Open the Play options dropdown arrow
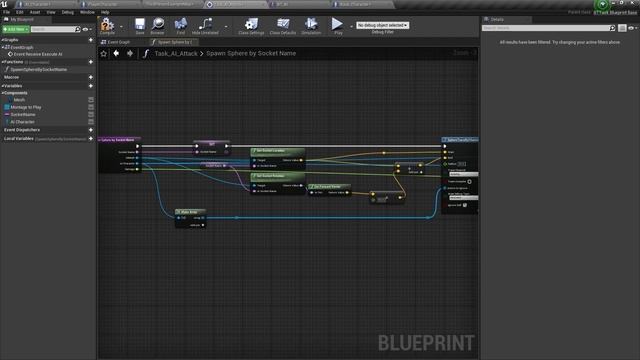The width and height of the screenshot is (640, 360). tap(351, 27)
